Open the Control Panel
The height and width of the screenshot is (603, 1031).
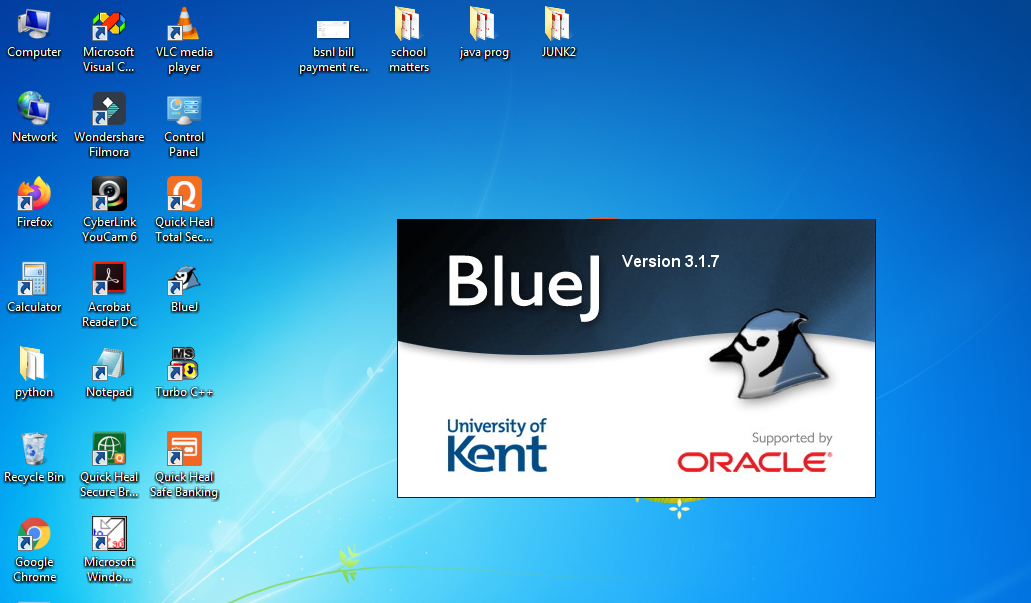click(184, 108)
